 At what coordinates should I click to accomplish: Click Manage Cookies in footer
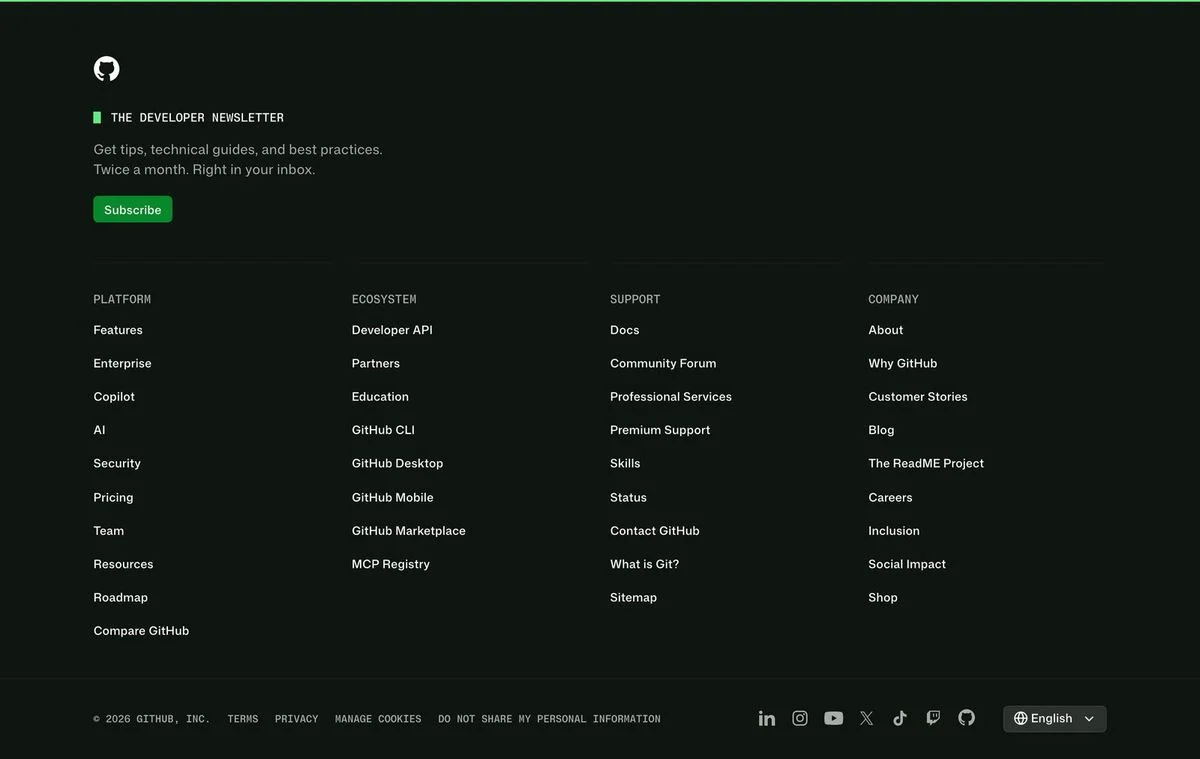pos(378,719)
